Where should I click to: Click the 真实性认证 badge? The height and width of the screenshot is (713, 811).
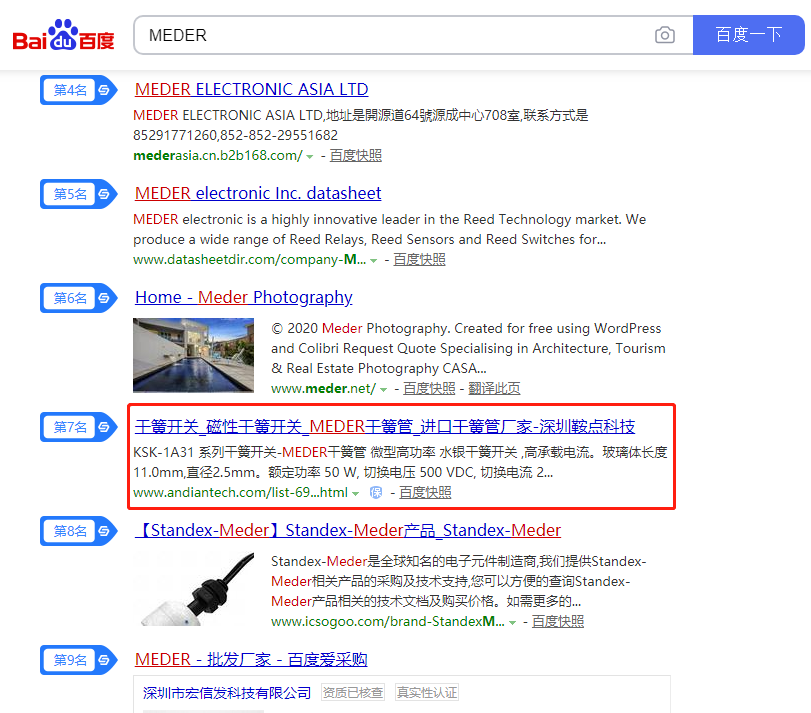pyautogui.click(x=427, y=692)
